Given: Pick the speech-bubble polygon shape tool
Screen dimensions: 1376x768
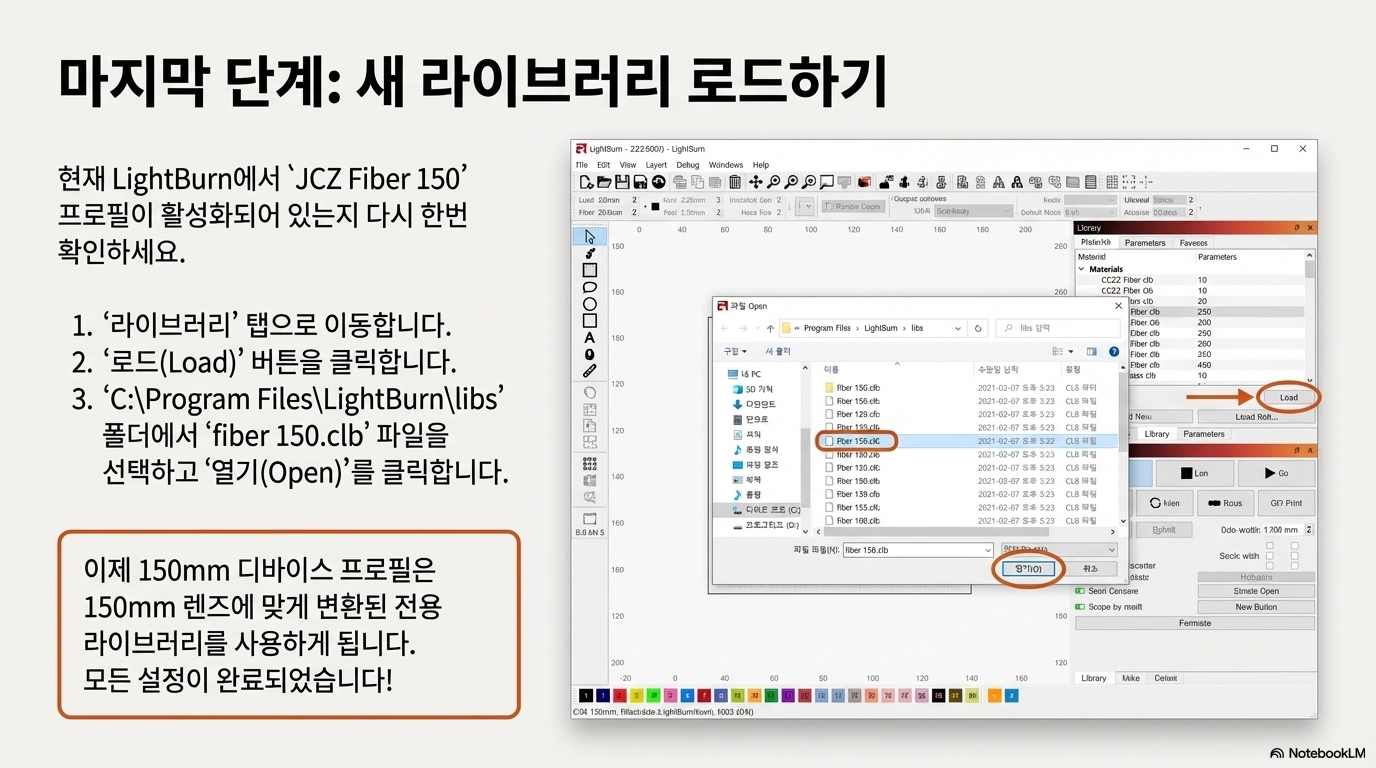Looking at the screenshot, I should tap(589, 287).
